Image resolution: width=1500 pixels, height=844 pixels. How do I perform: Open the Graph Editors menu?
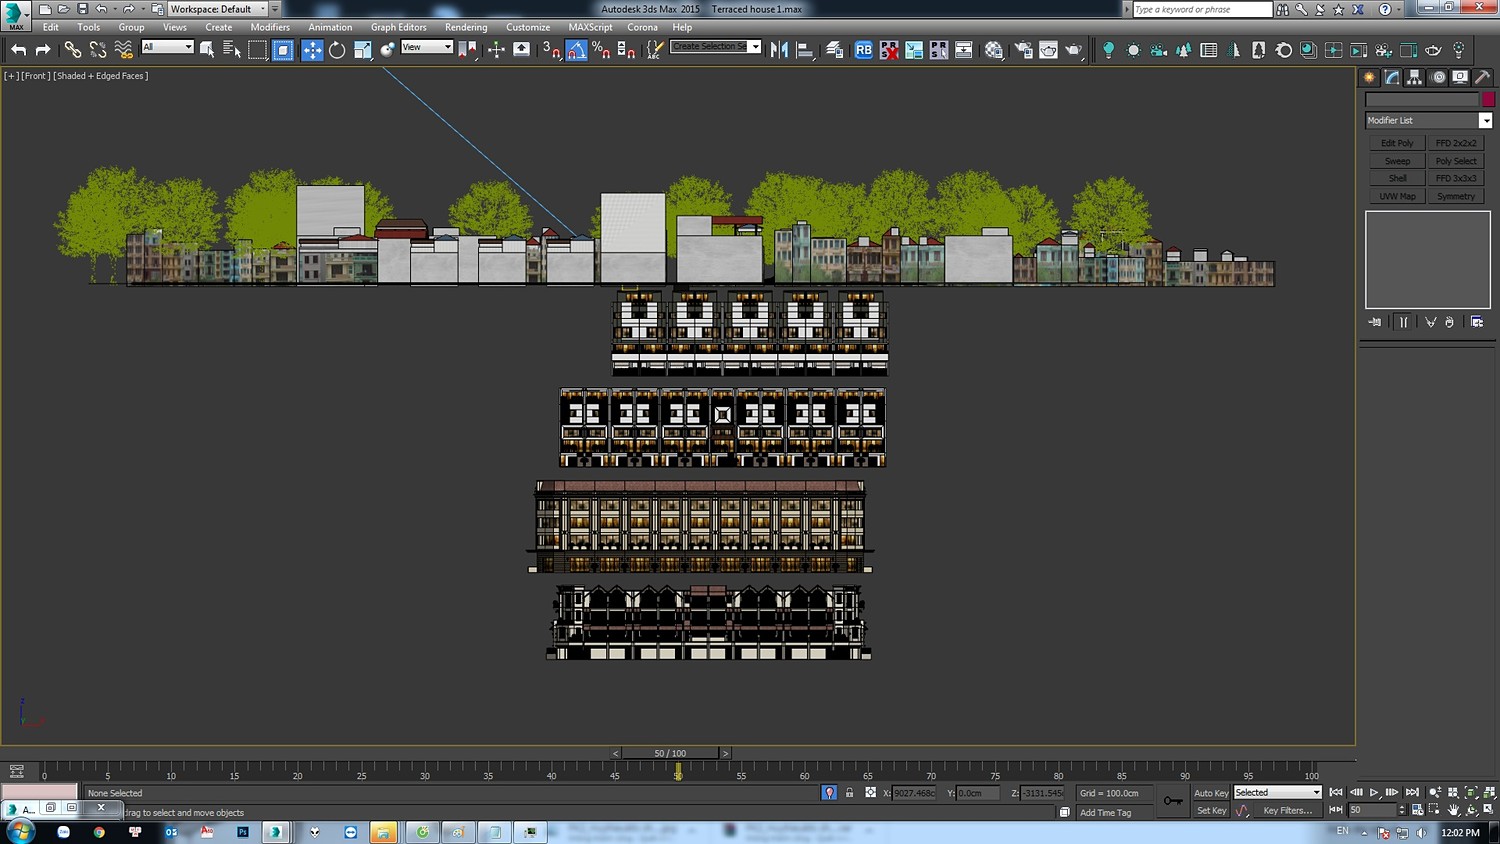(x=398, y=27)
